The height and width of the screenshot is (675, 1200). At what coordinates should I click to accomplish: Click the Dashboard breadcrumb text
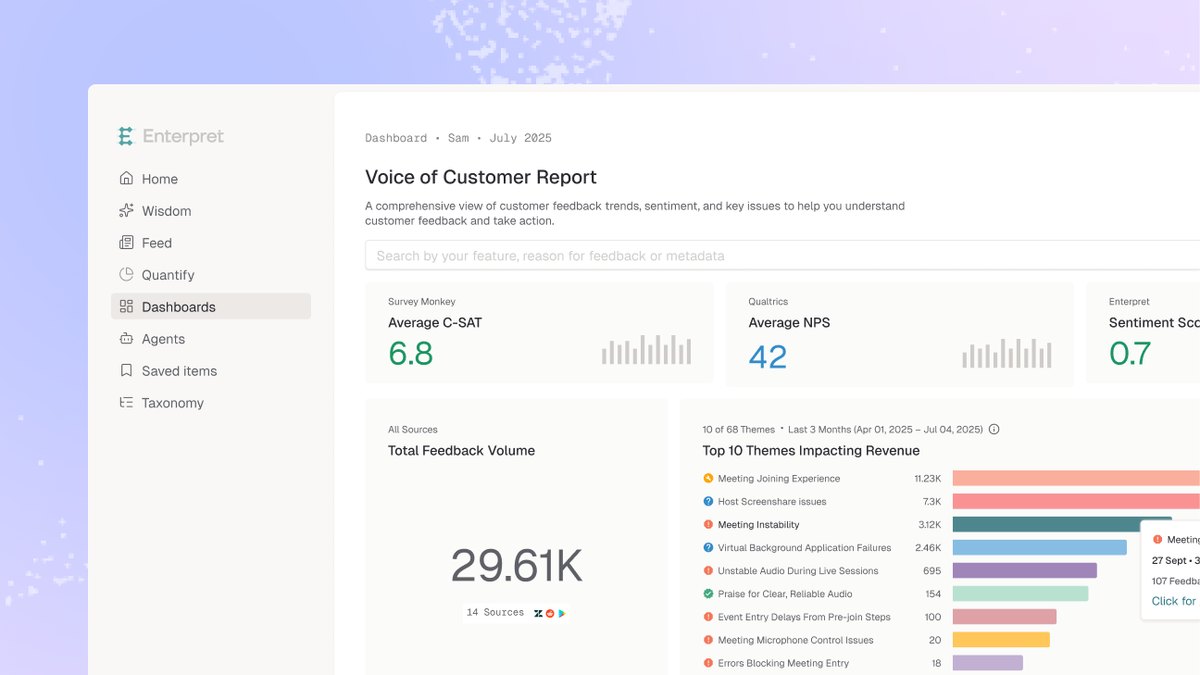[x=396, y=138]
